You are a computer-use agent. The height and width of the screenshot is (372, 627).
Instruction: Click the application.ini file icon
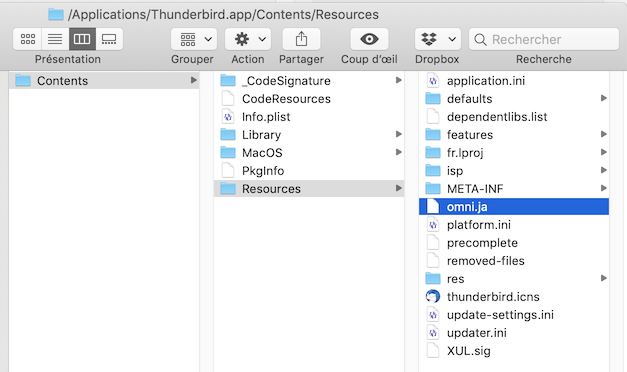433,81
